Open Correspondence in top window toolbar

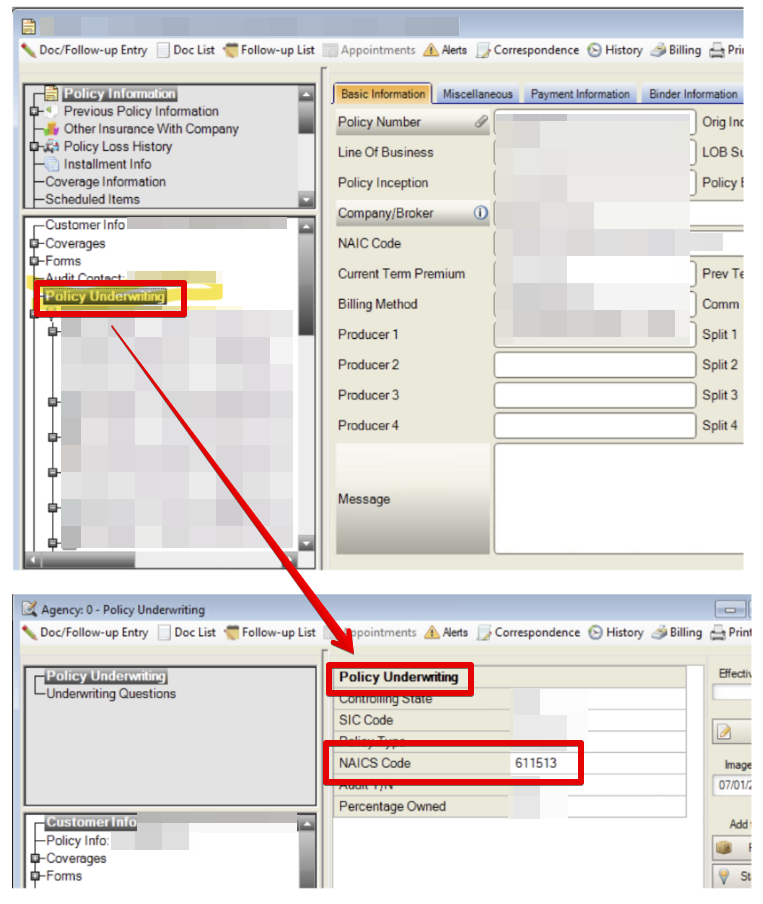pyautogui.click(x=527, y=50)
